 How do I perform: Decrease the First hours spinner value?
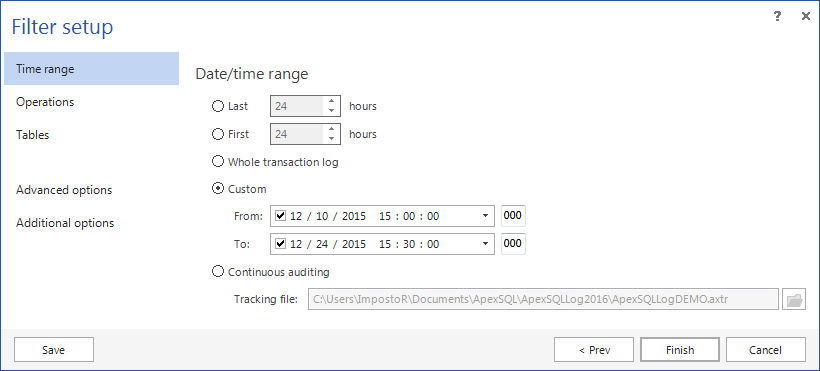click(x=331, y=139)
